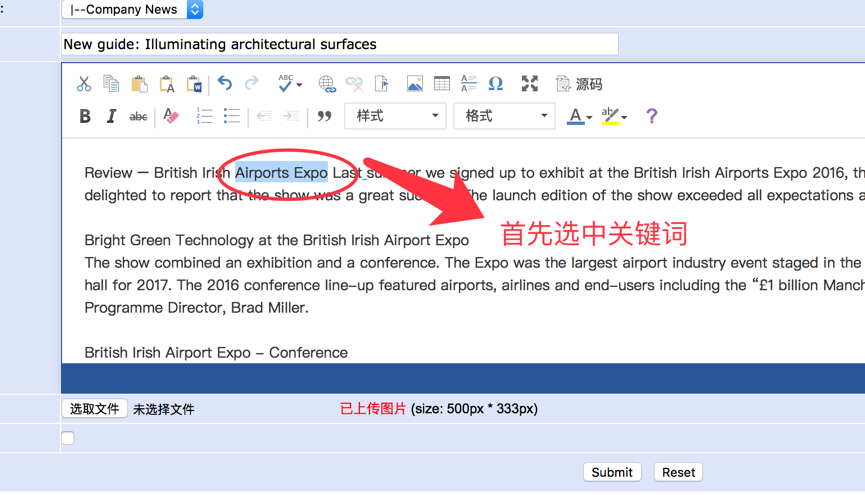
Task: Insert special character Omega icon
Action: 495,84
